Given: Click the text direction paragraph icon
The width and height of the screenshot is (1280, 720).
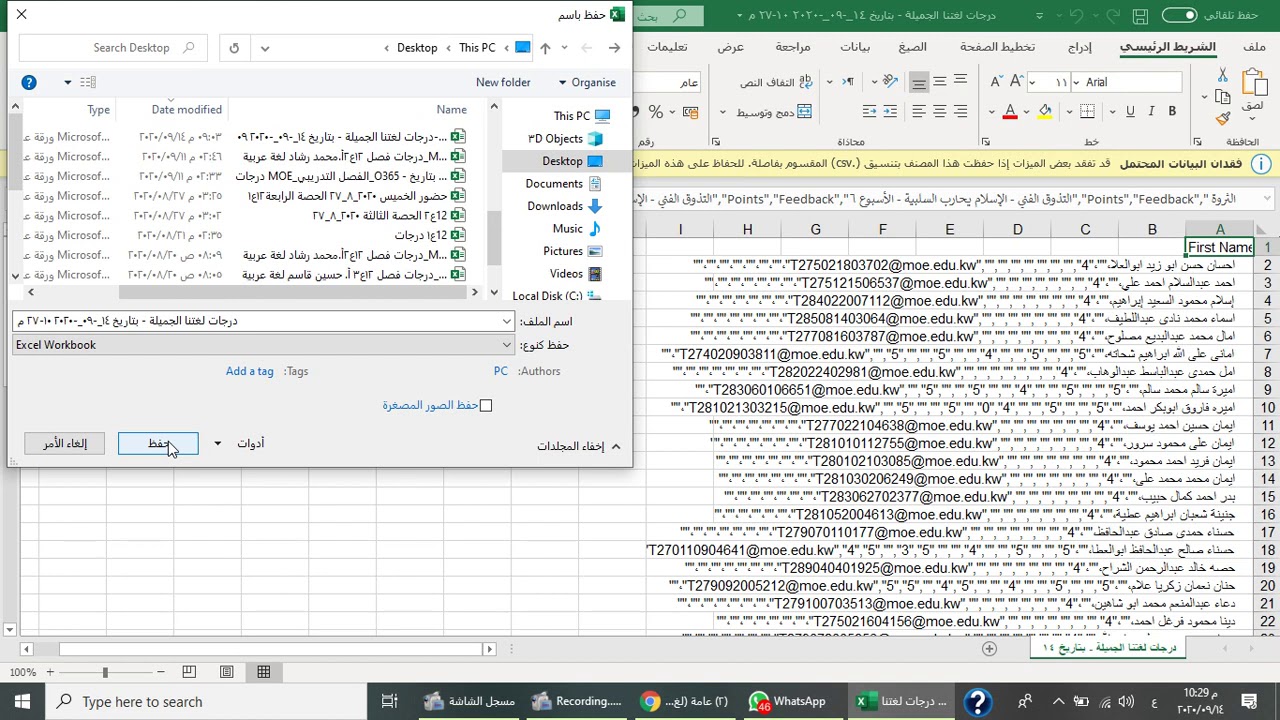Looking at the screenshot, I should point(849,82).
